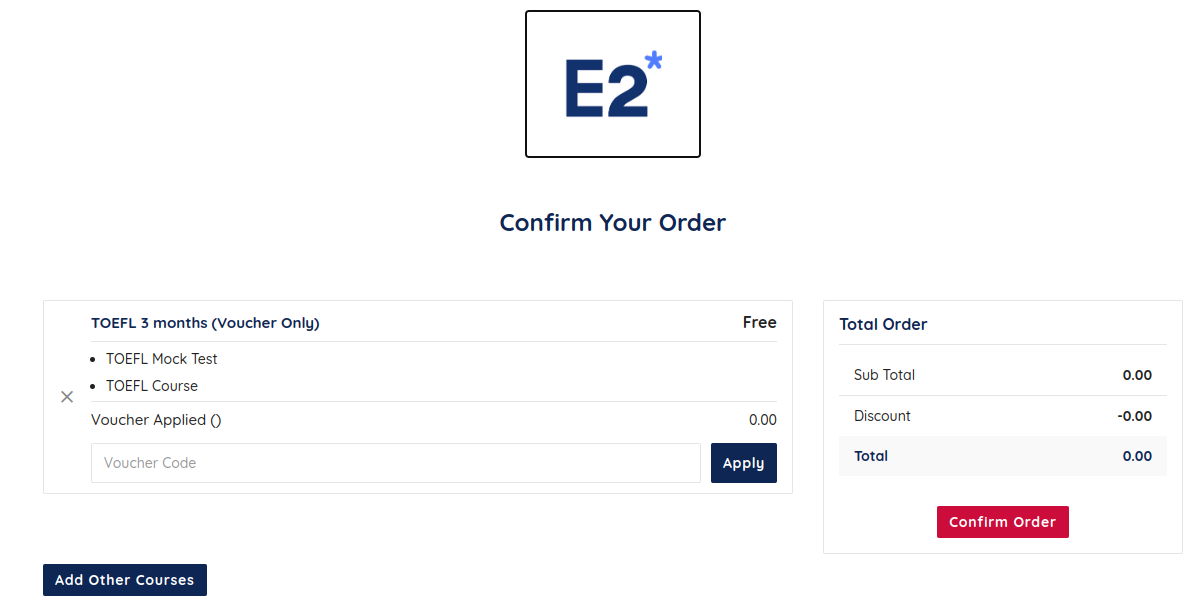Click the Apply button for the voucher
This screenshot has width=1194, height=609.
pyautogui.click(x=743, y=462)
